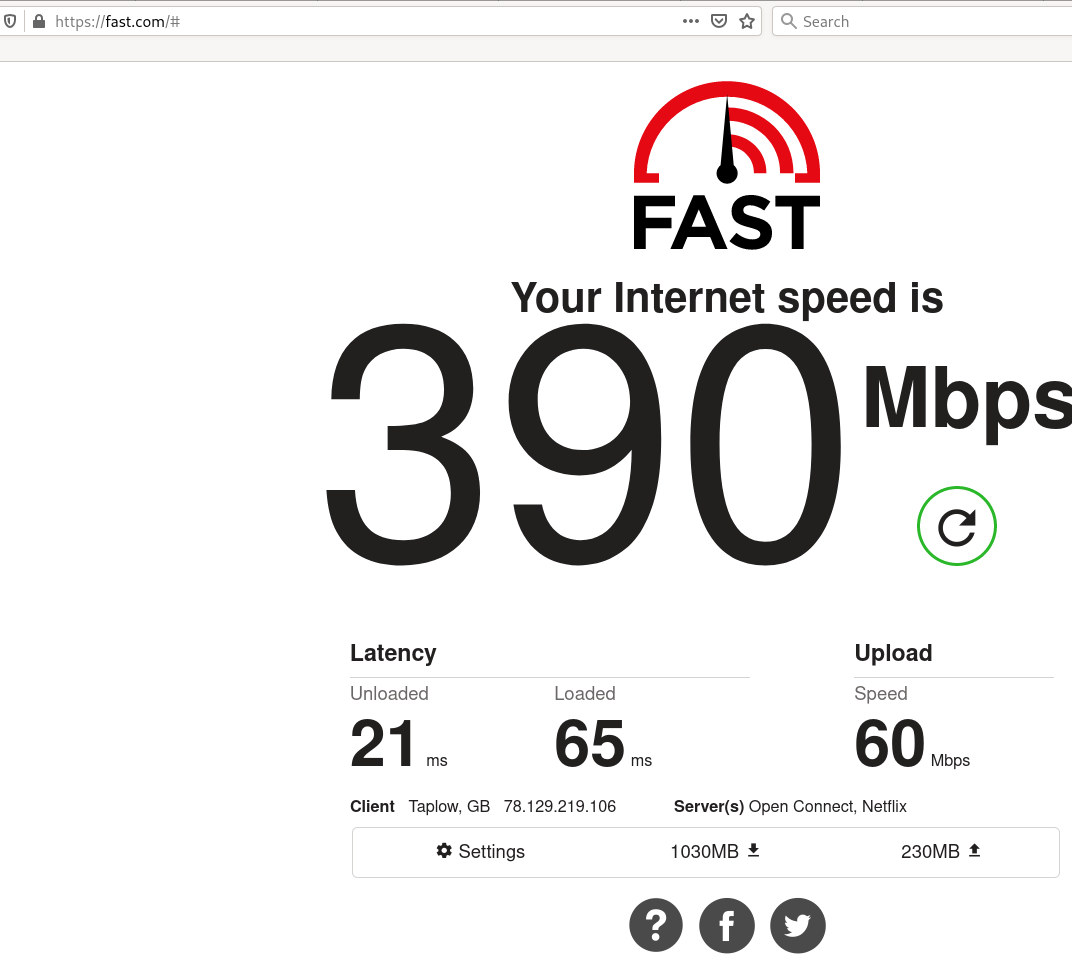This screenshot has width=1072, height=973.
Task: Click the Upload speed 60 value
Action: pyautogui.click(x=889, y=743)
